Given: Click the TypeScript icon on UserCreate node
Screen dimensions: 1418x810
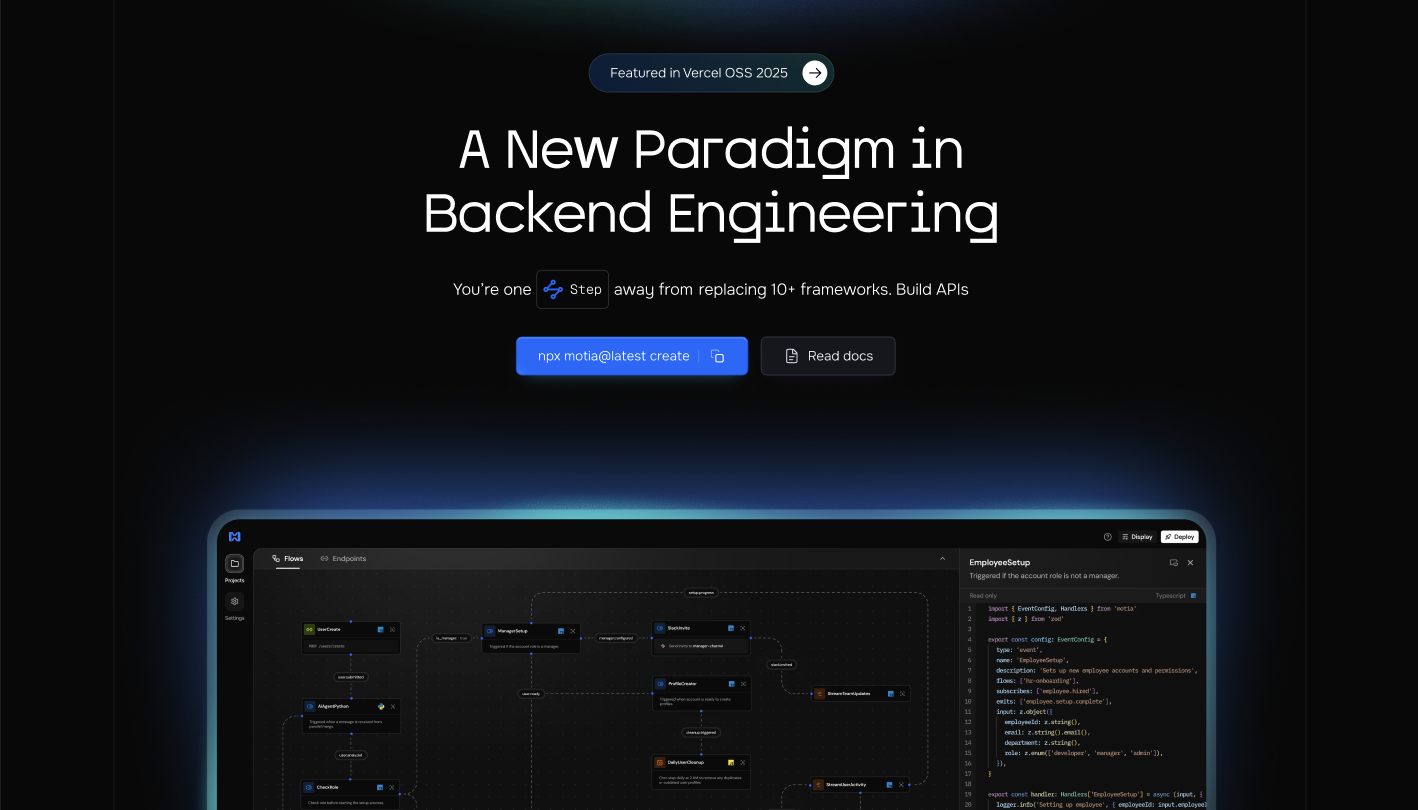Looking at the screenshot, I should tap(381, 629).
